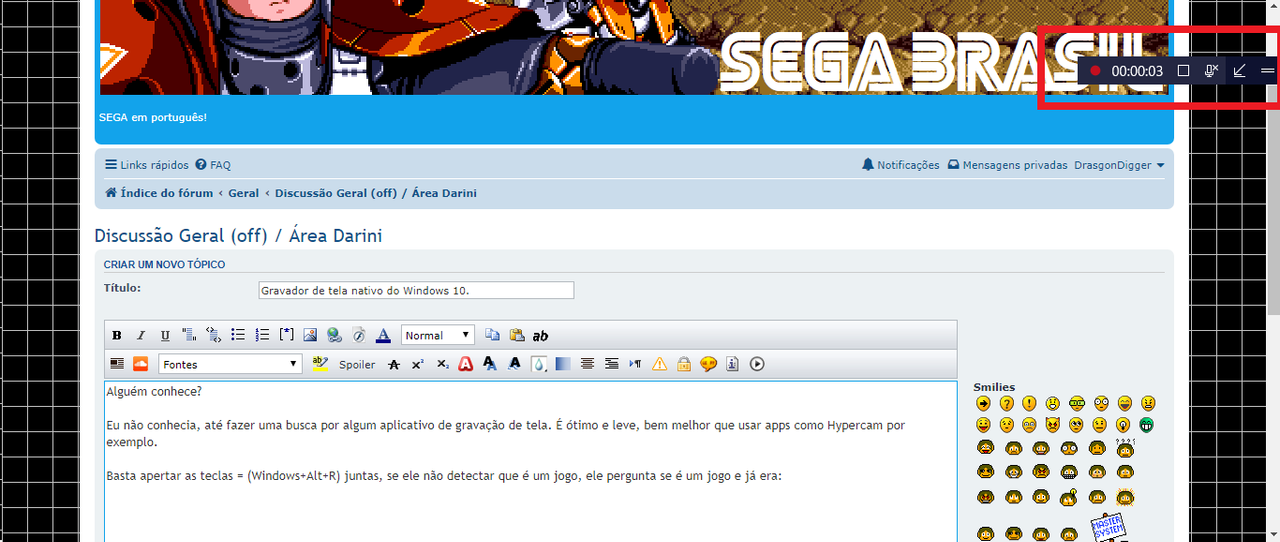Viewport: 1280px width, 542px height.
Task: Apply red glow A text effect
Action: pyautogui.click(x=465, y=364)
